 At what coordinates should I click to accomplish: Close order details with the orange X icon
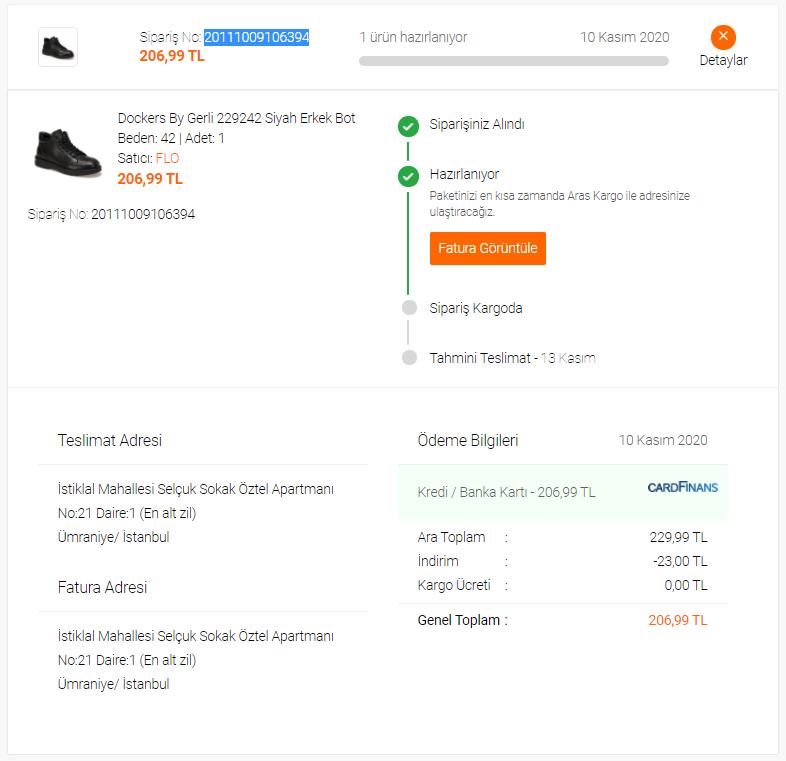tap(723, 37)
